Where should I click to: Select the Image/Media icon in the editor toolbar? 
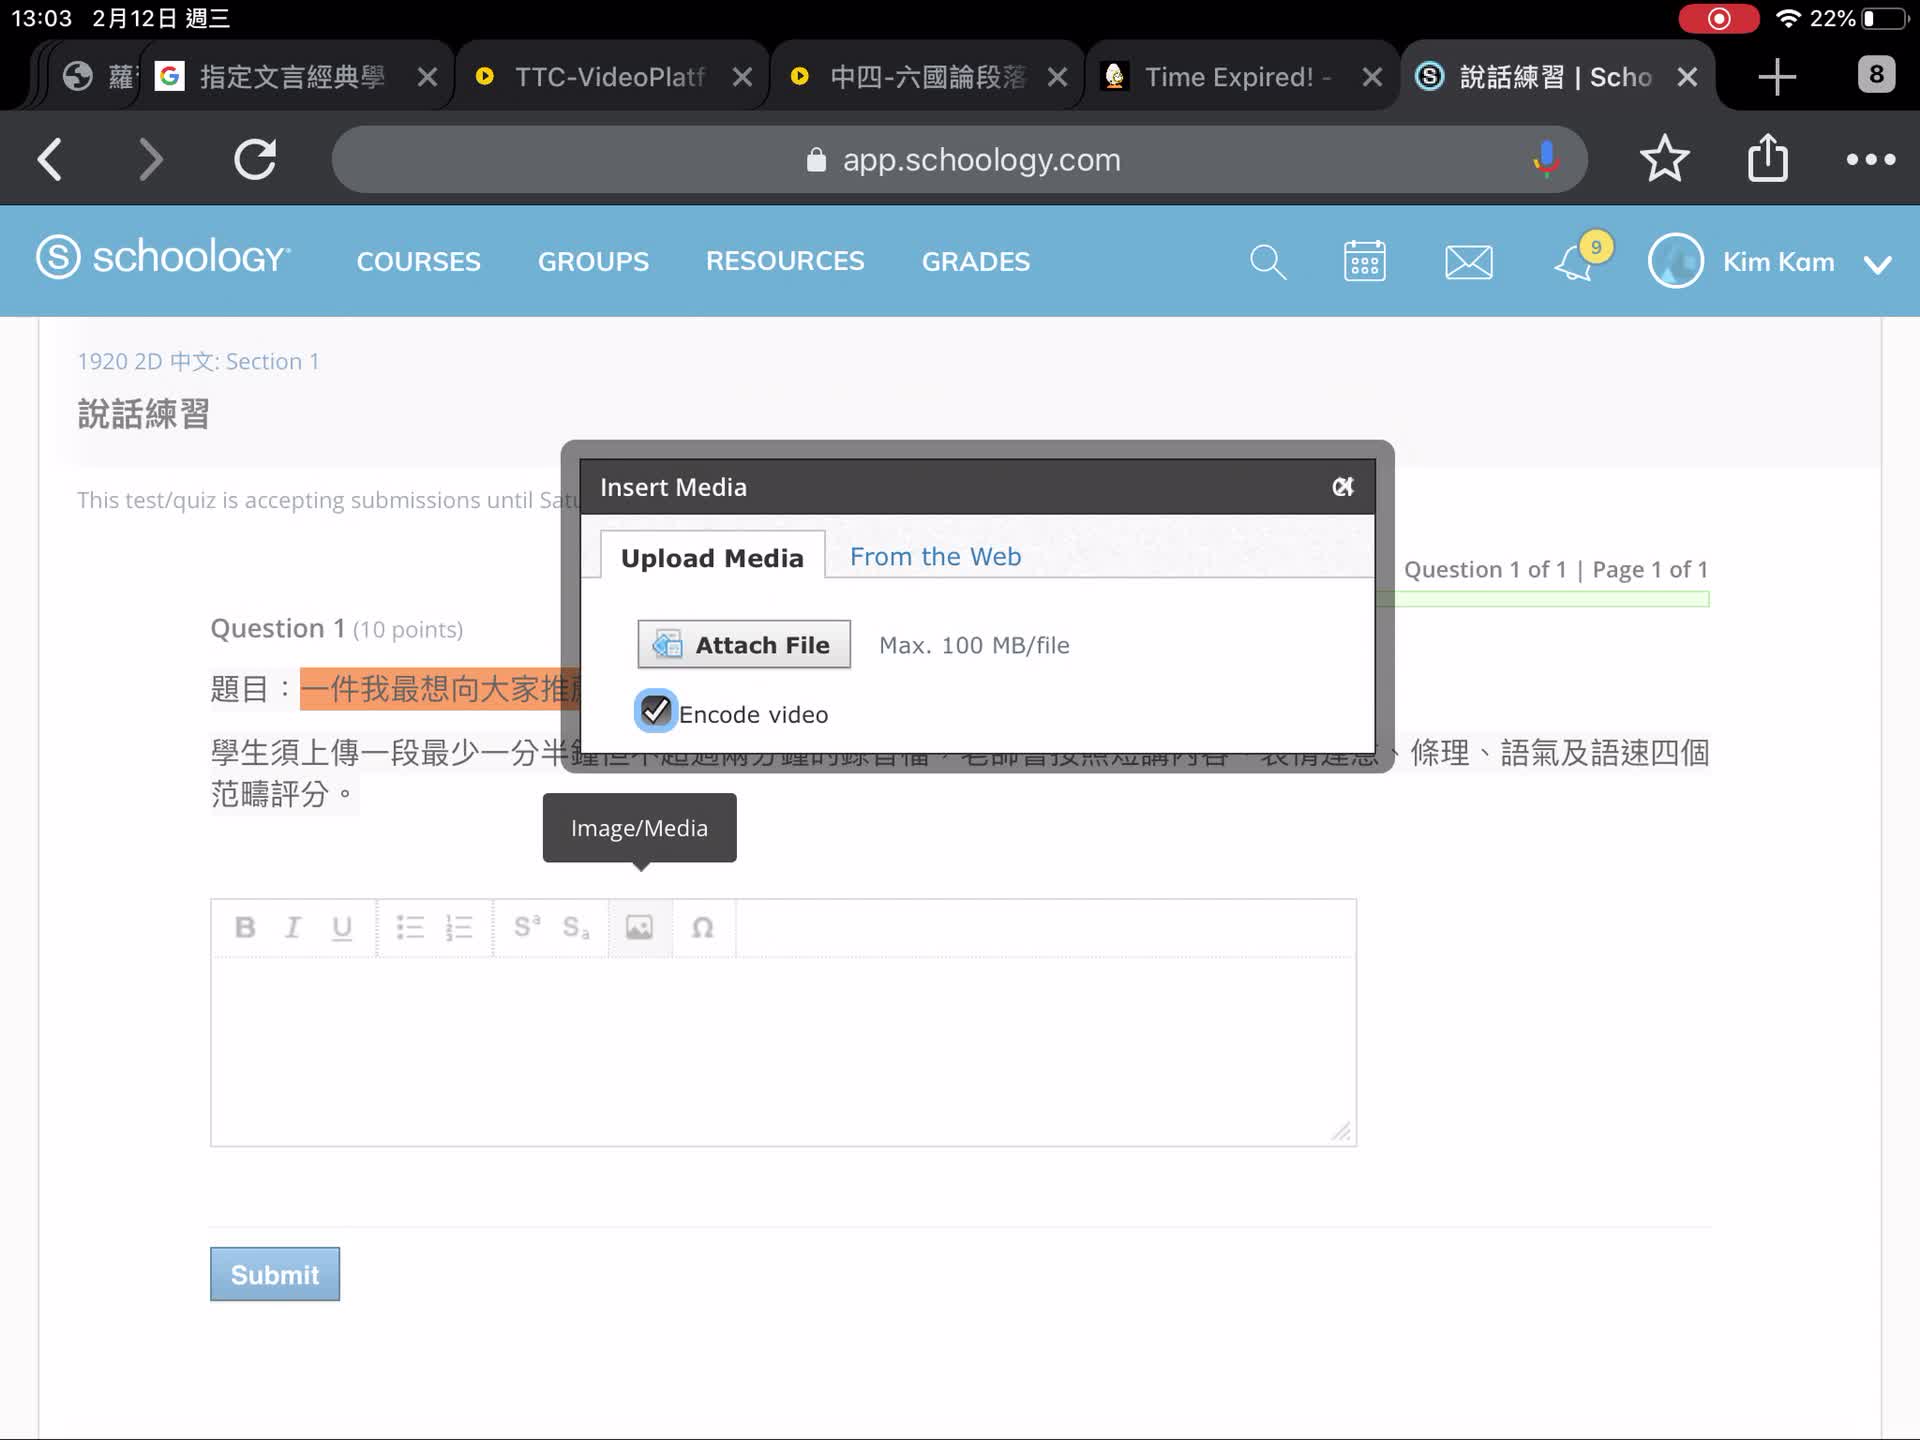pos(640,927)
